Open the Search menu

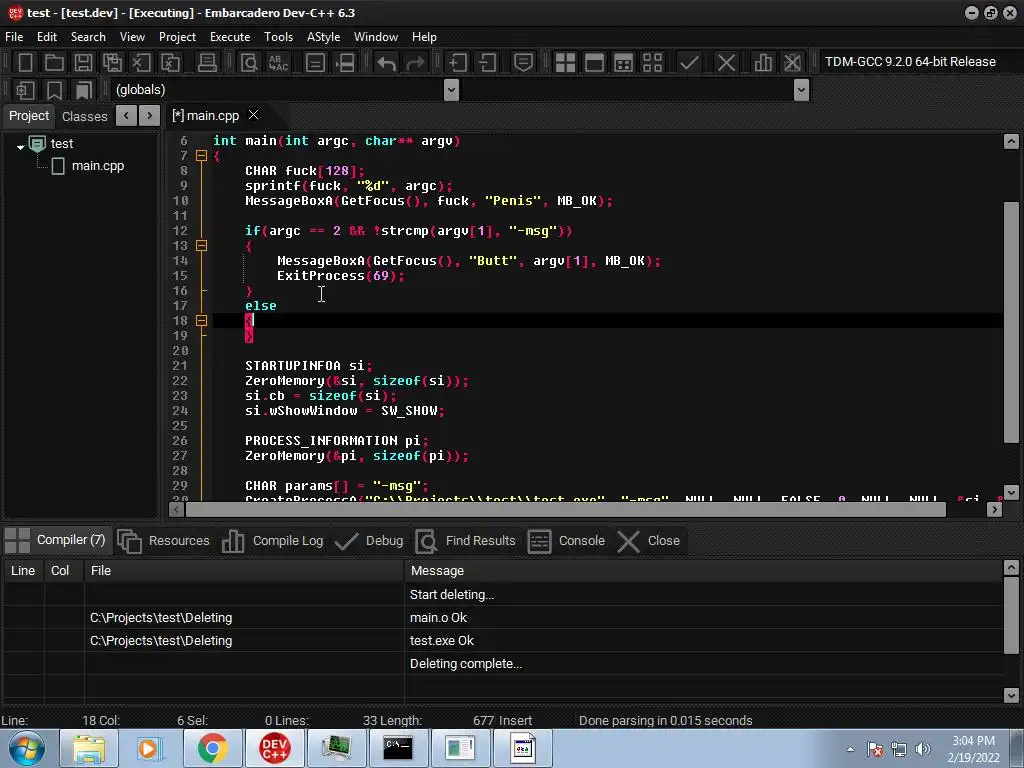[x=88, y=37]
